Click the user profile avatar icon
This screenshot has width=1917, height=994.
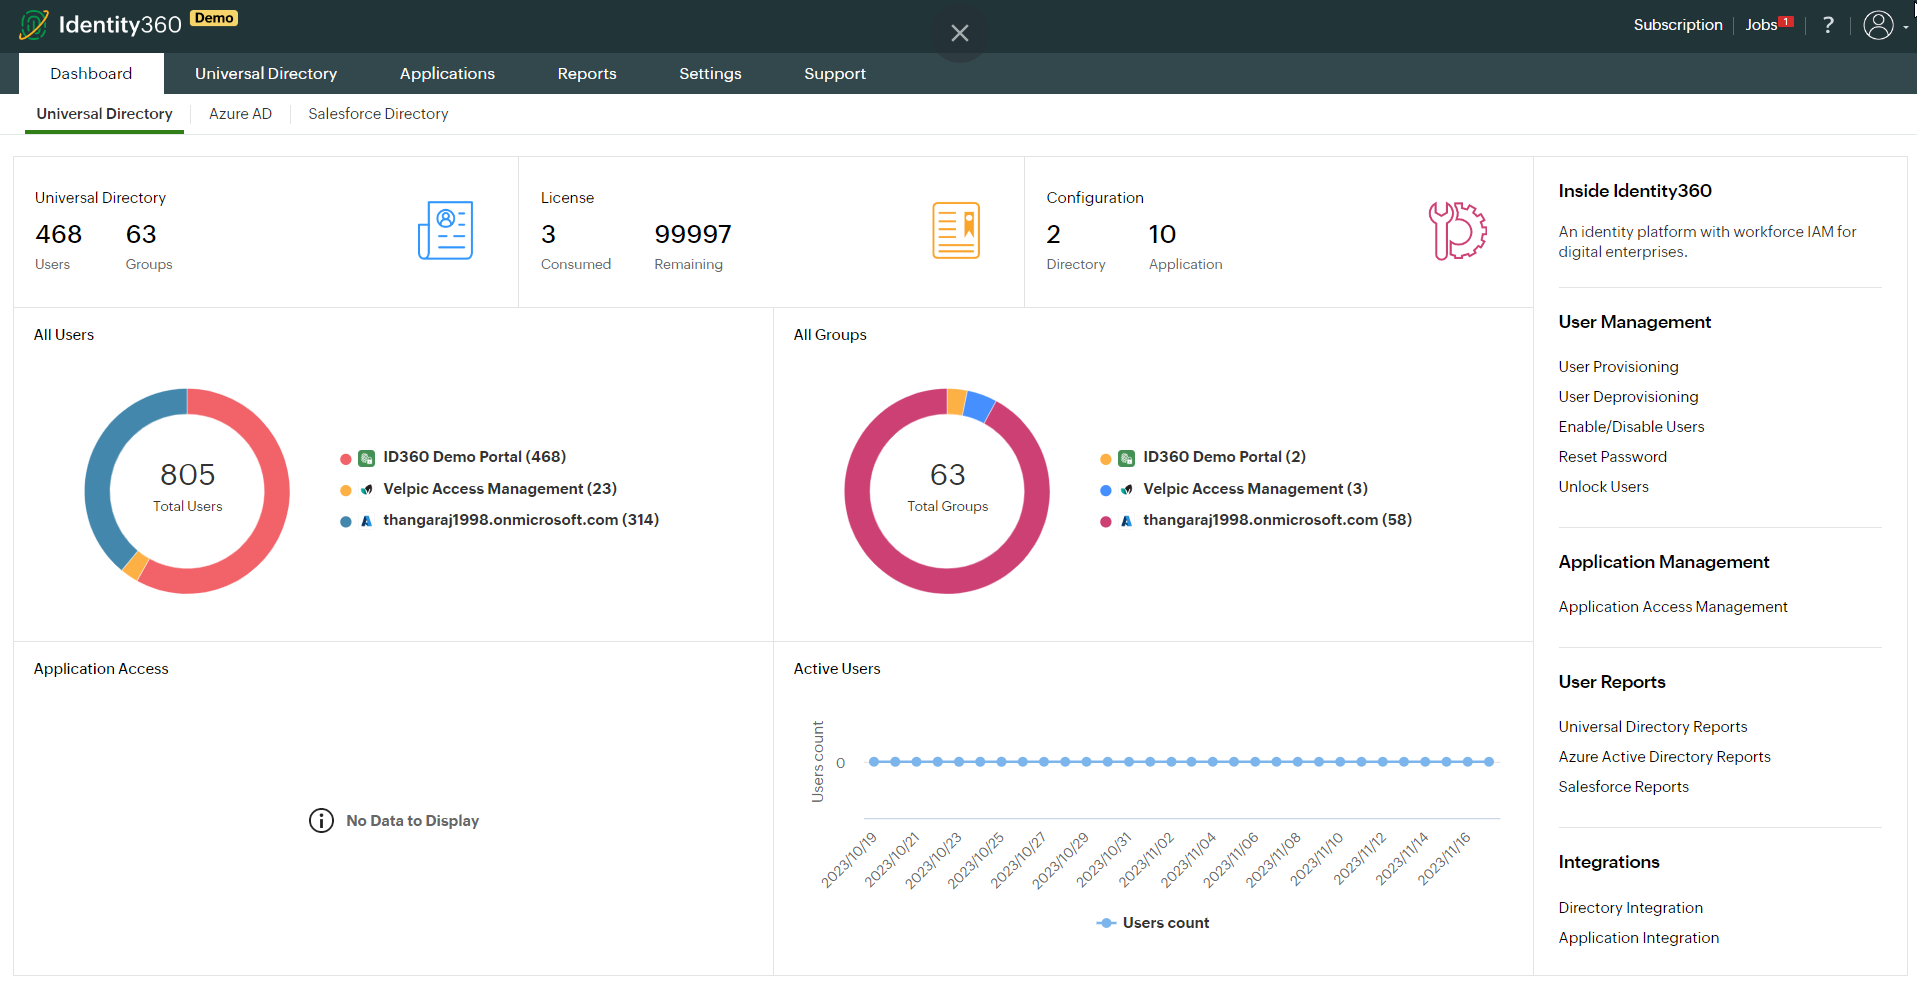[1876, 25]
